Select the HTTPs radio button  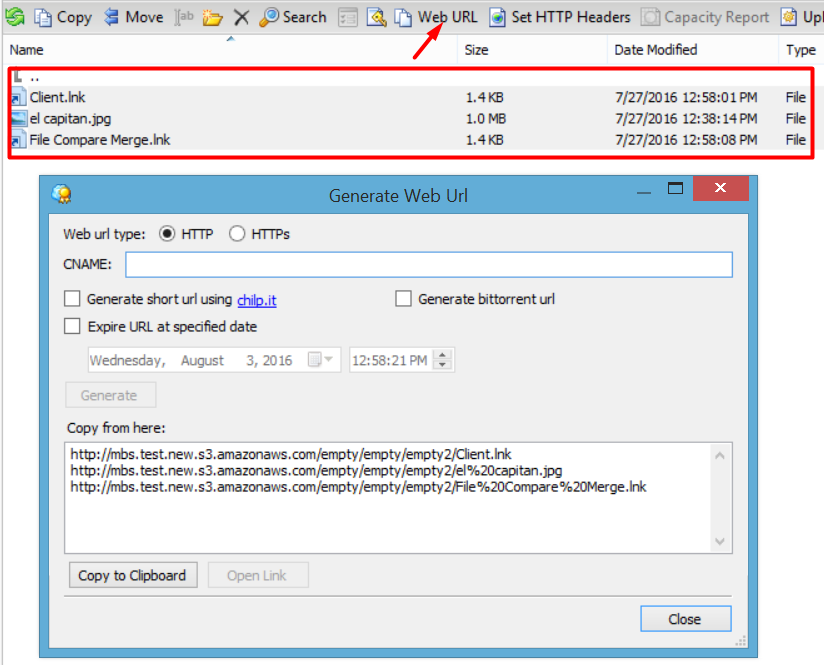pyautogui.click(x=237, y=234)
